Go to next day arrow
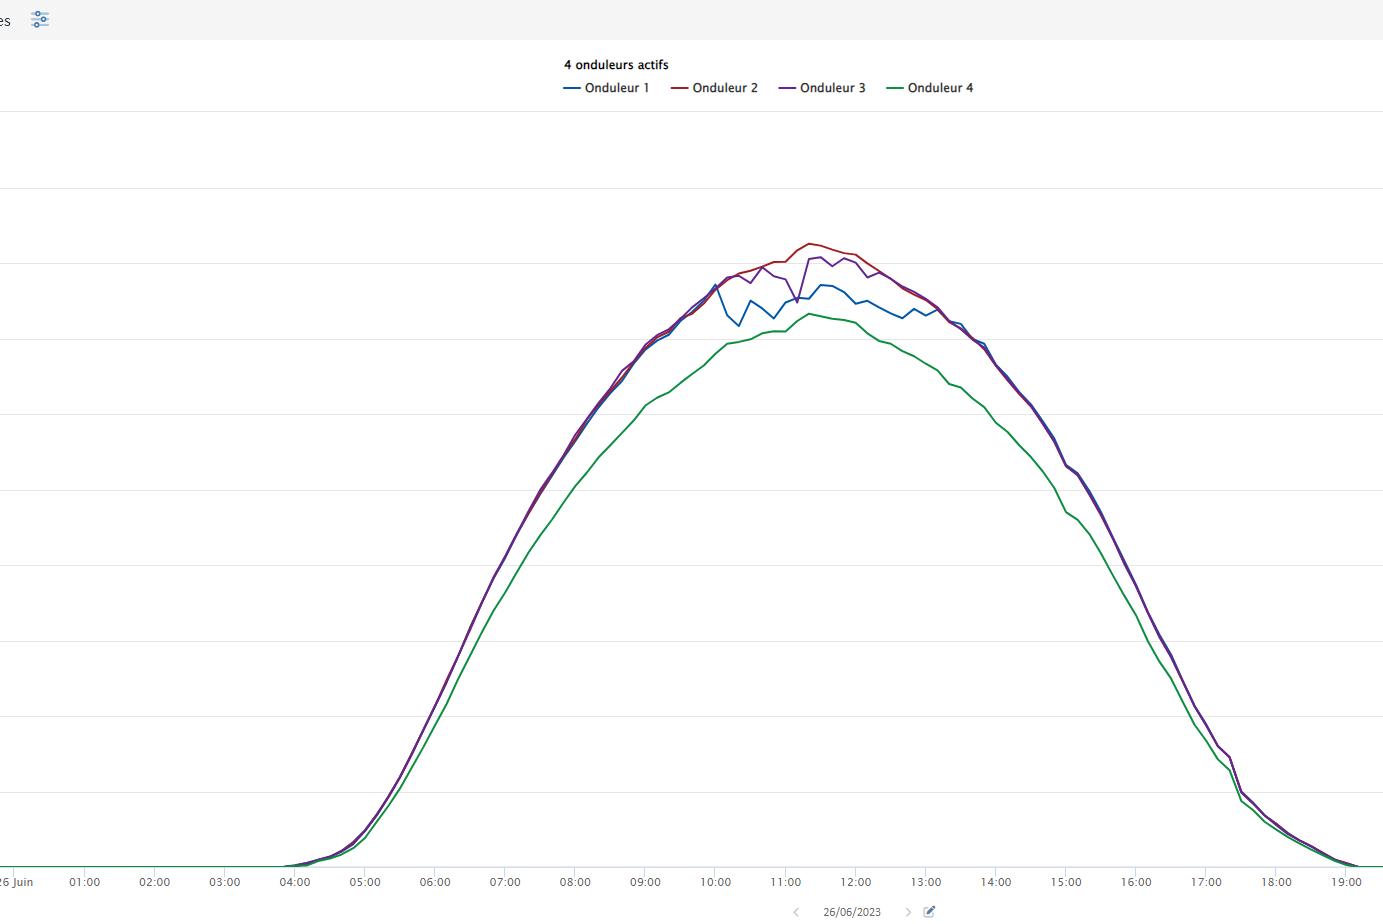Screen dimensions: 1383x924 coord(908,912)
